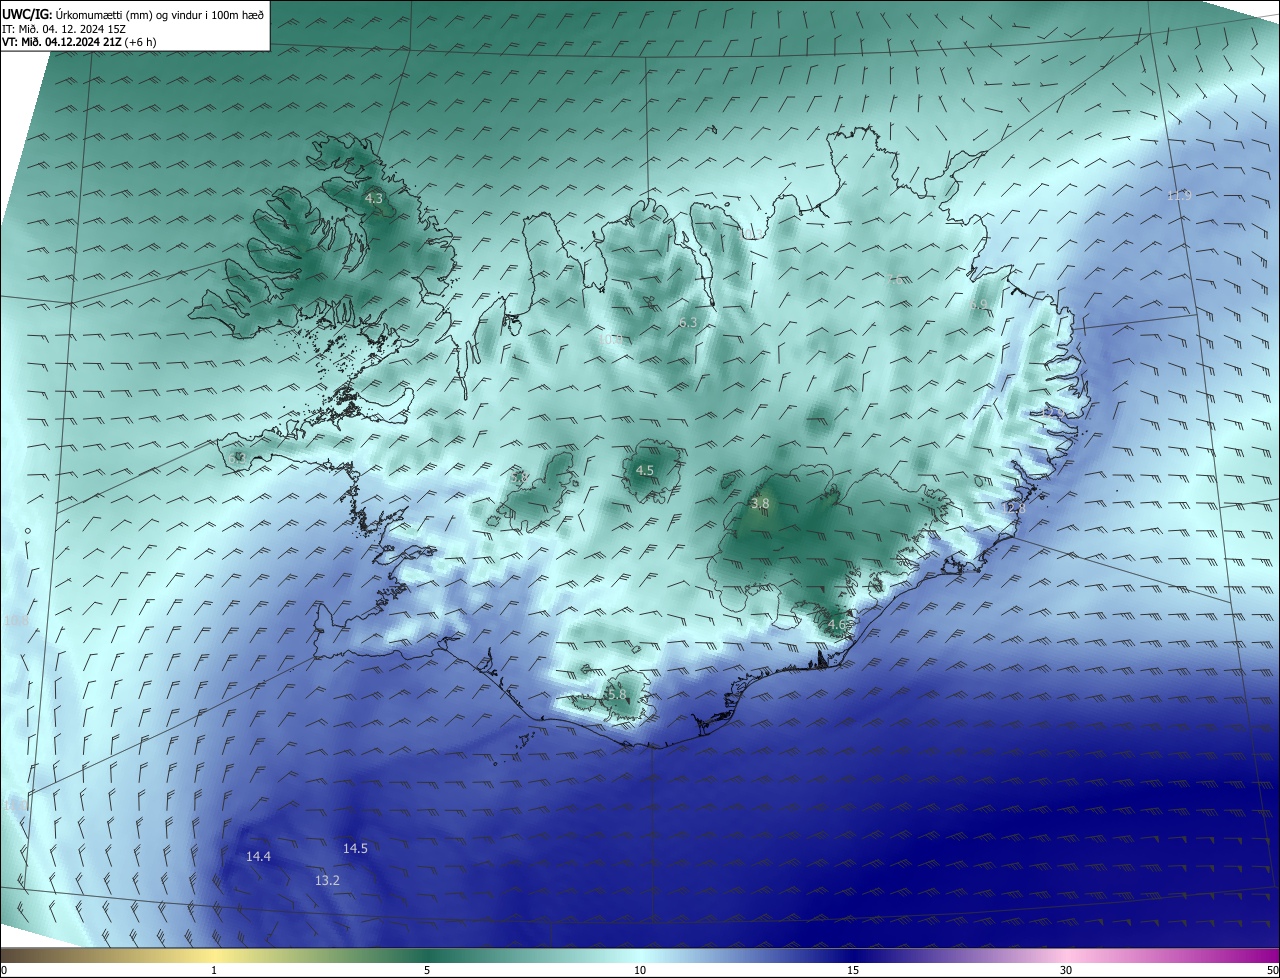This screenshot has height=978, width=1280.
Task: Click the colour scale label '5'
Action: tap(427, 970)
